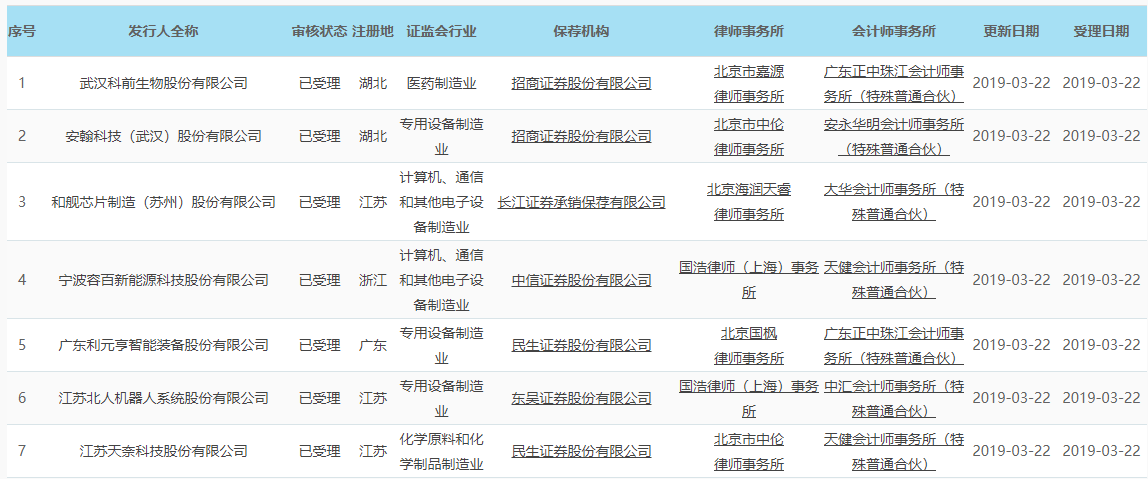The height and width of the screenshot is (479, 1148).
Task: Select 广东利元亨智能装备股份有限公司 issuer name
Action: (163, 345)
